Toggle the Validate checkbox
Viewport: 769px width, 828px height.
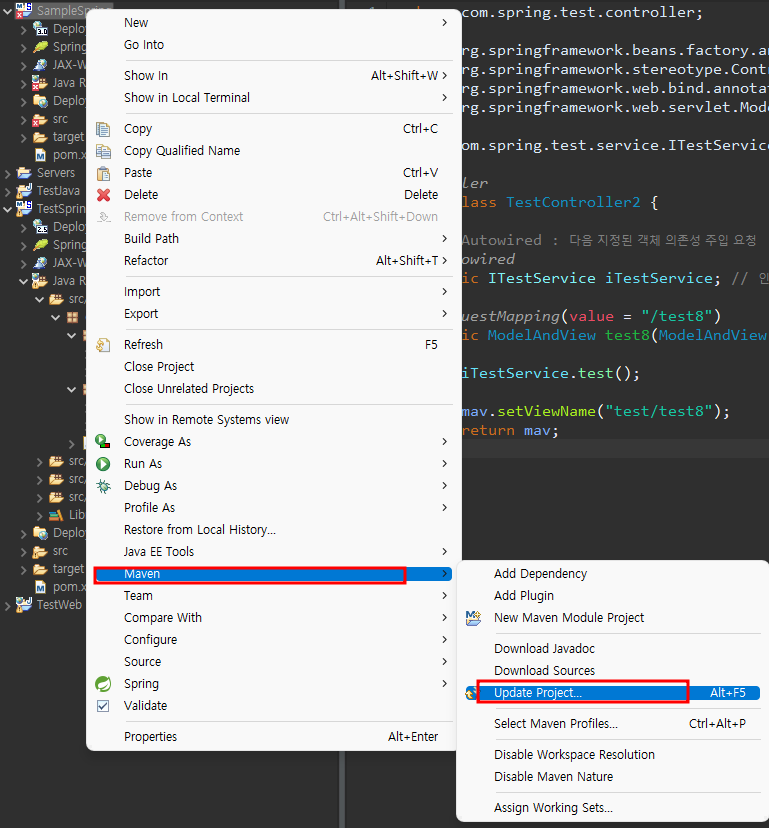[103, 706]
